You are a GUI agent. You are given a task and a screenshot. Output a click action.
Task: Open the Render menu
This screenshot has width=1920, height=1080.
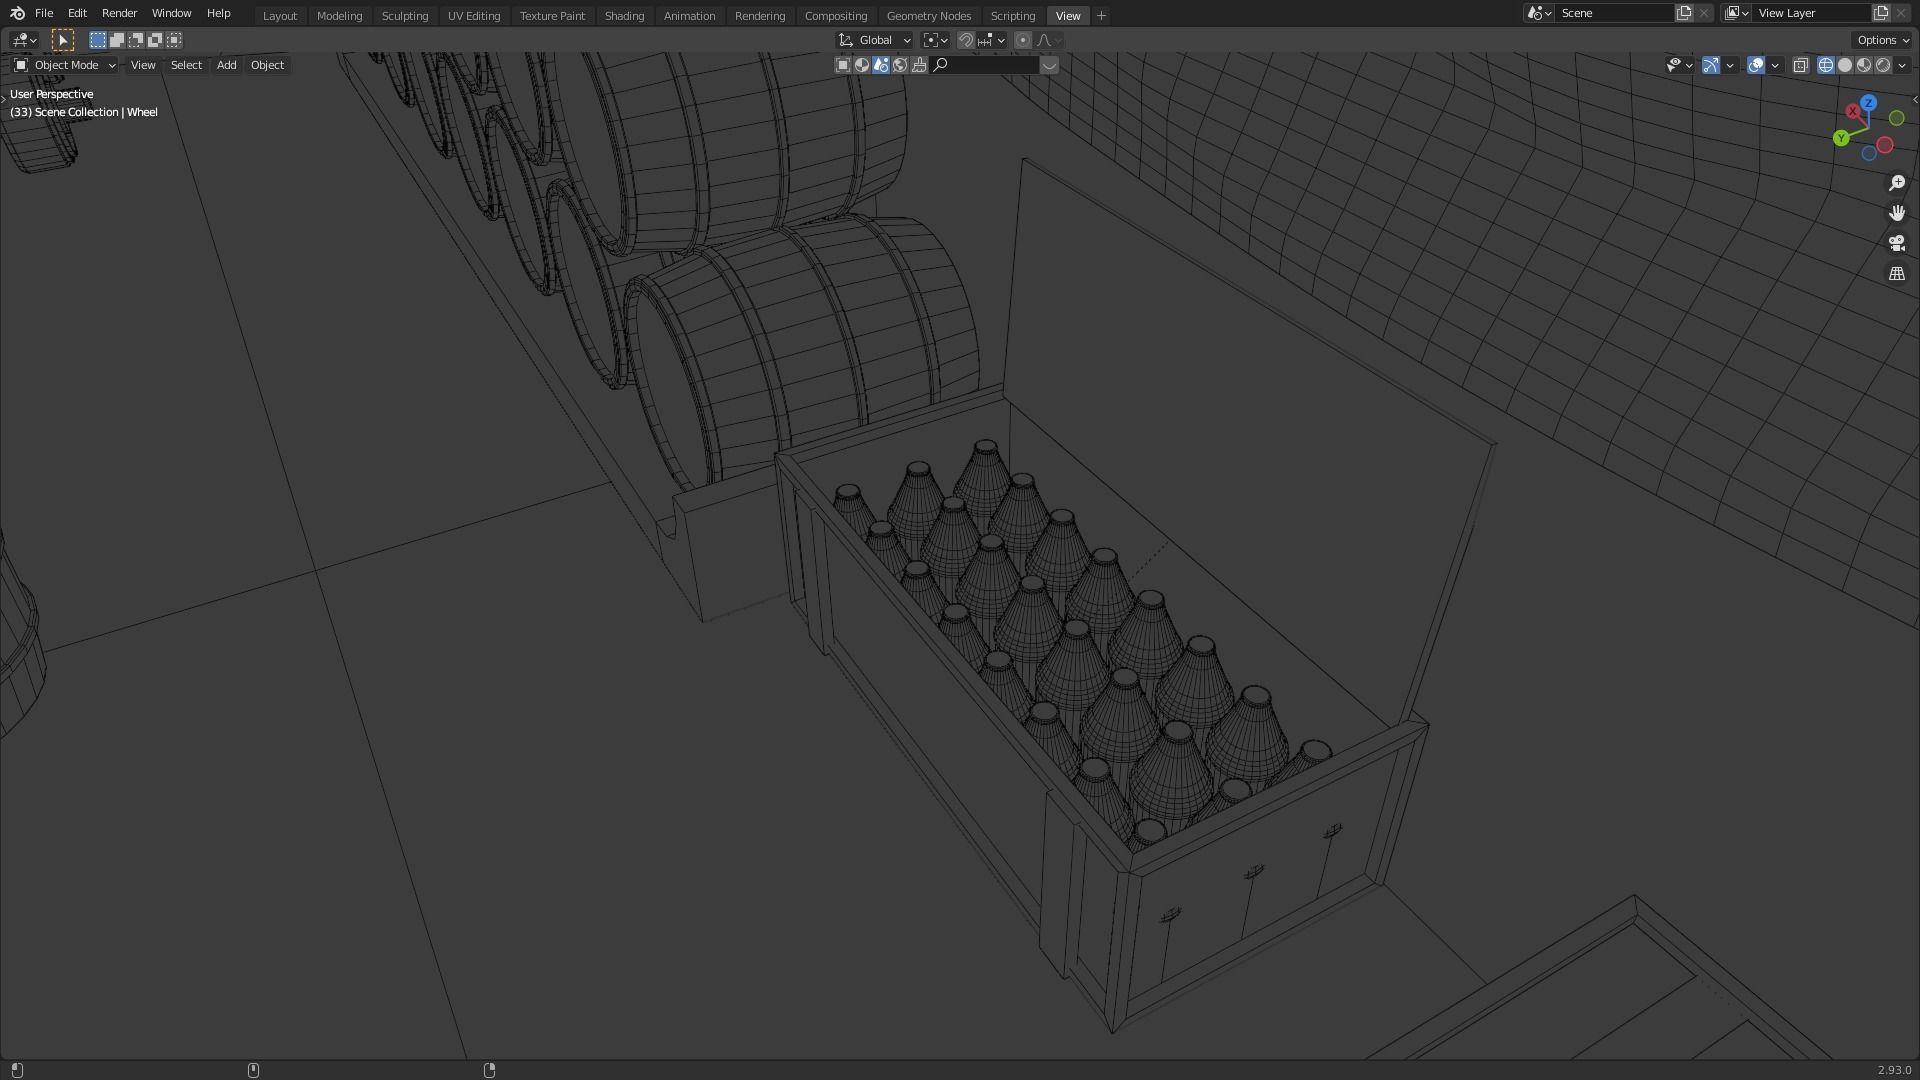point(119,13)
